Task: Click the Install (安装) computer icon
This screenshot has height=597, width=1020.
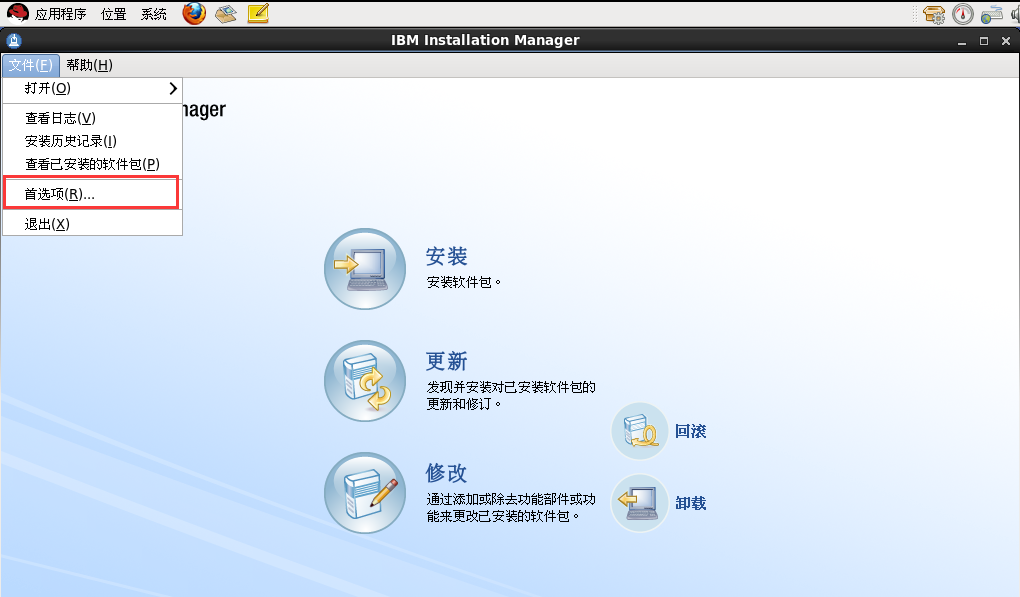Action: [365, 269]
